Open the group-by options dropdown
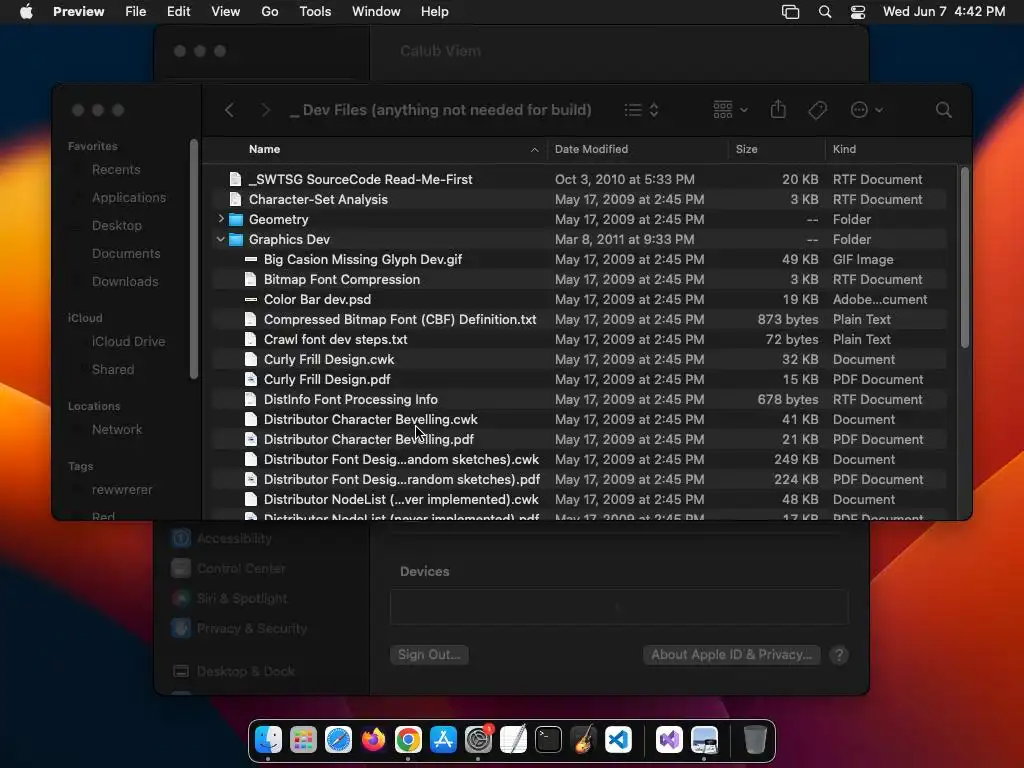 [730, 110]
